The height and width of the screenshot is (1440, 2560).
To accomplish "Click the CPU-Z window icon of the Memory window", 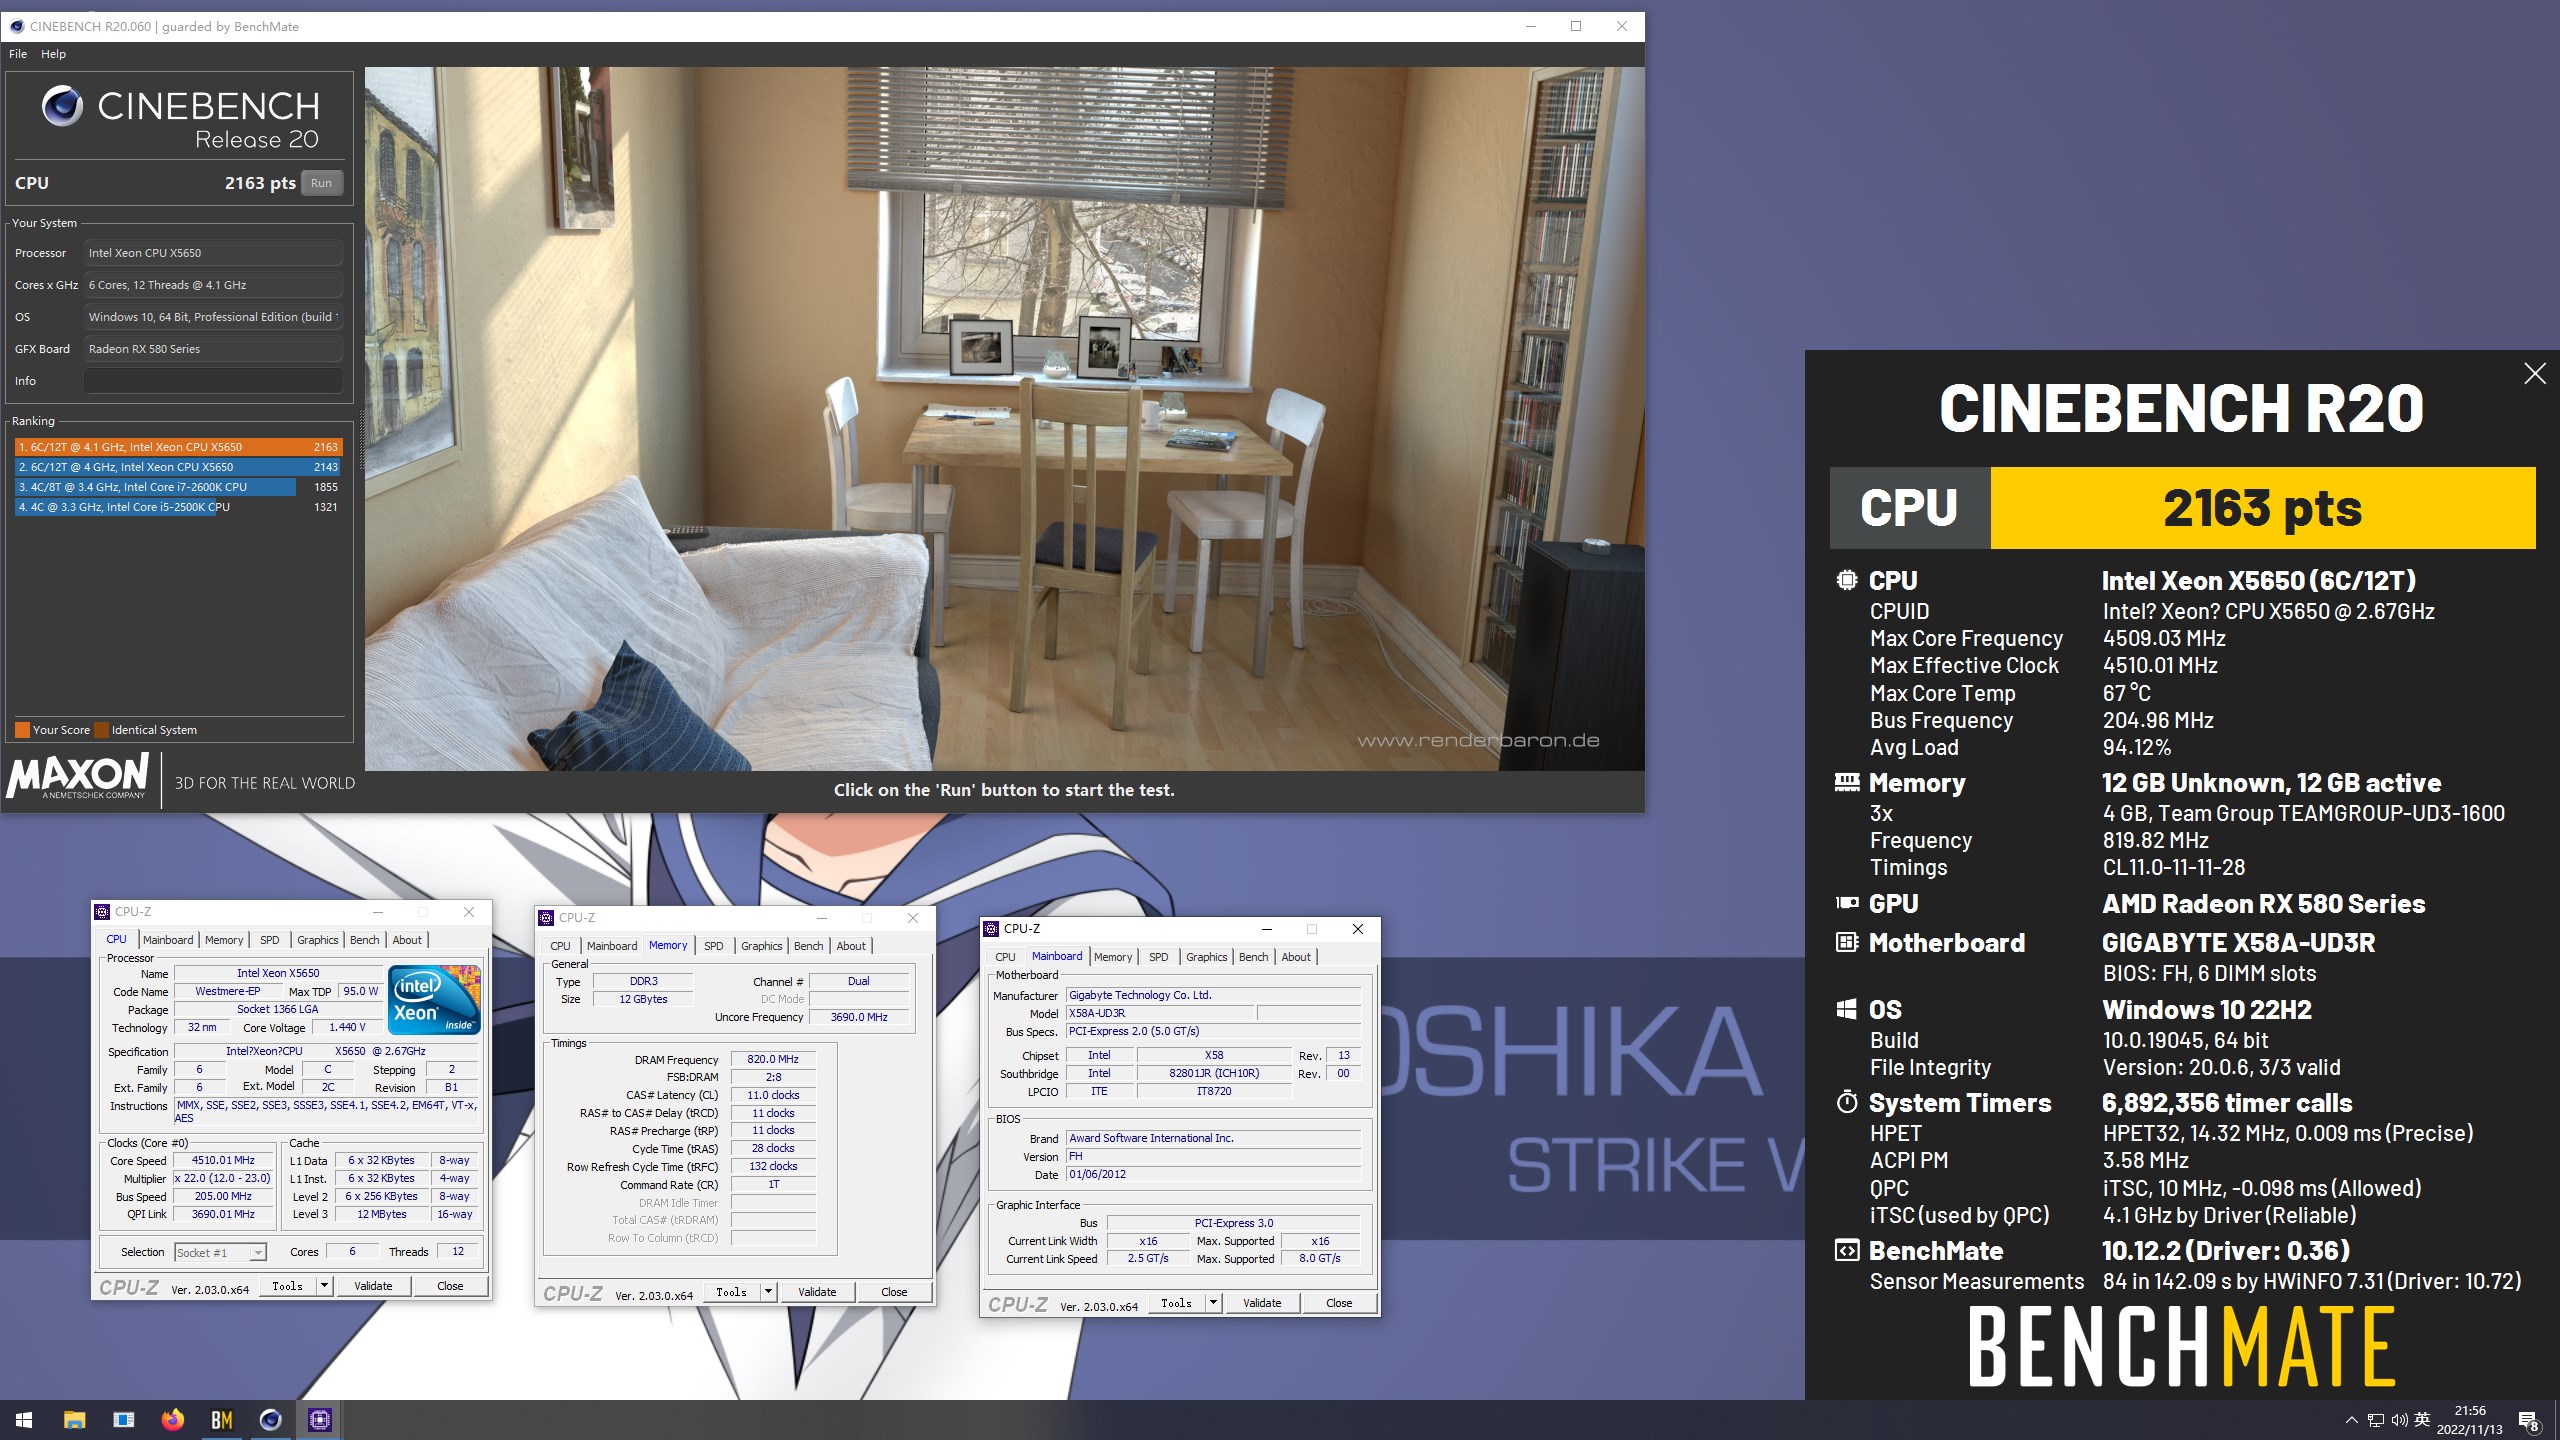I will (x=546, y=918).
